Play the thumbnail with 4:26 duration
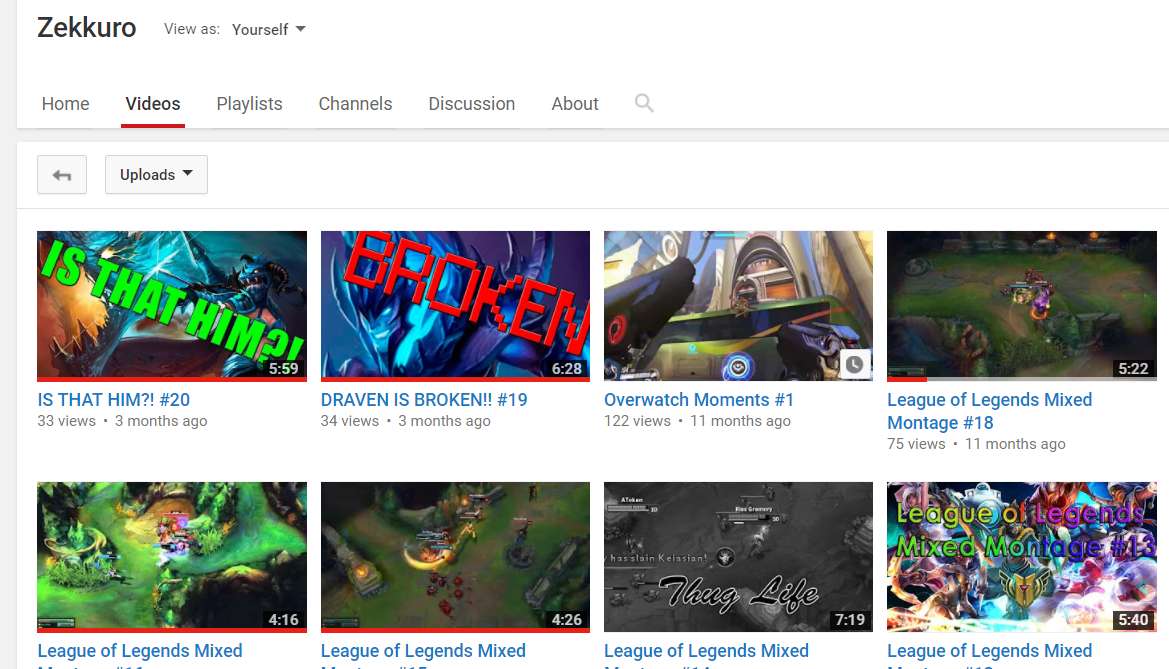The width and height of the screenshot is (1169, 669). [x=456, y=557]
